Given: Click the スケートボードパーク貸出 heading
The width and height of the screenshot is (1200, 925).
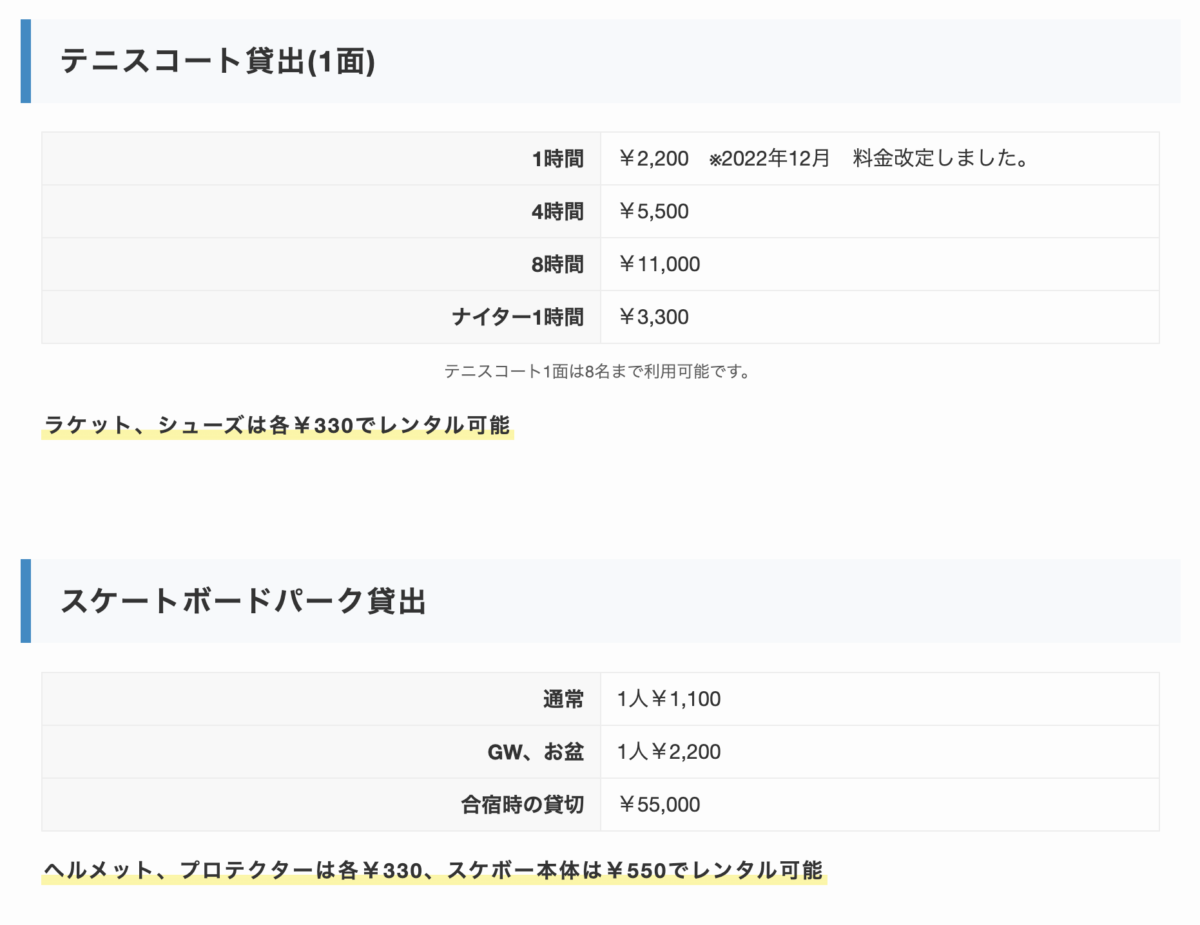Looking at the screenshot, I should (243, 601).
